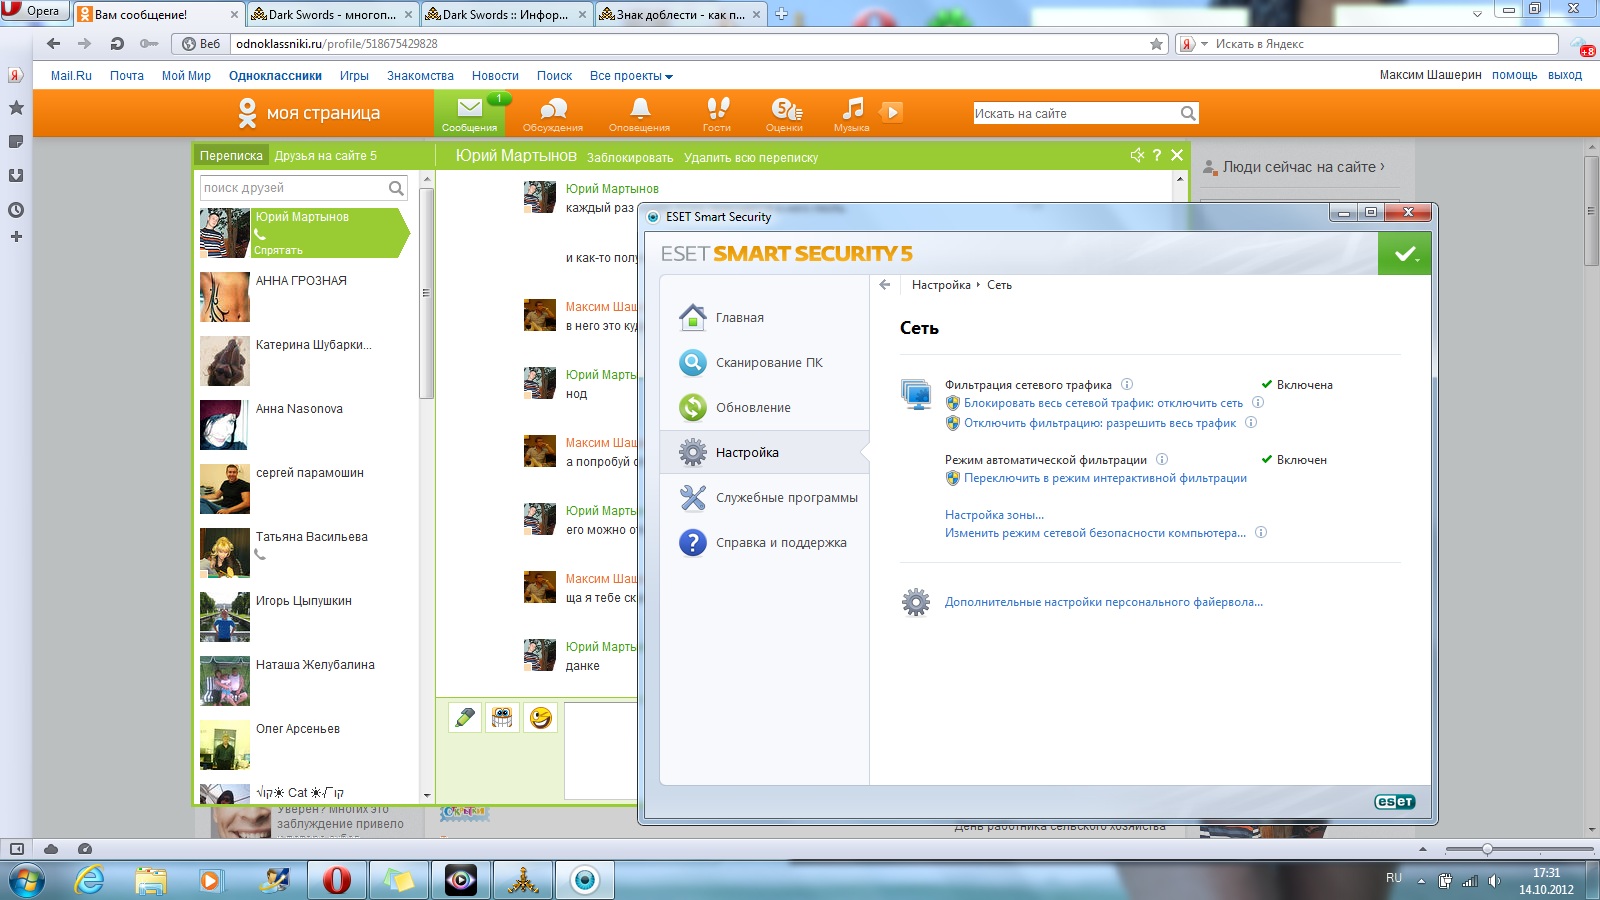Click Блокировать весь сетевой трафик link
This screenshot has width=1600, height=900.
coord(1103,403)
